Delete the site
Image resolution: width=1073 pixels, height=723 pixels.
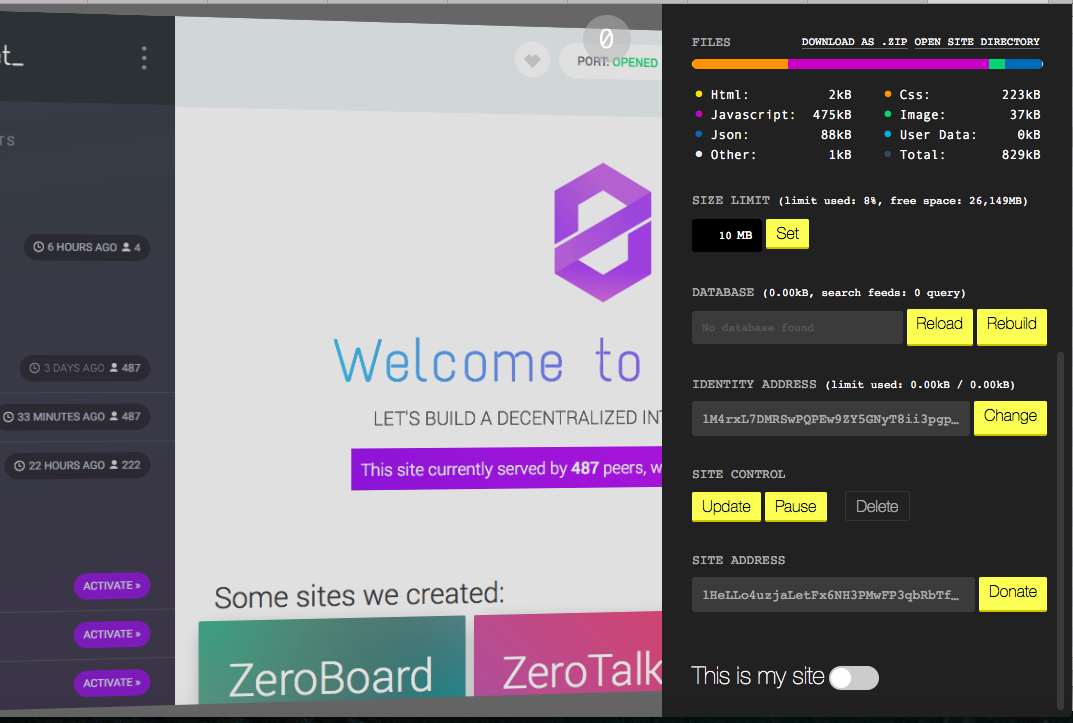(x=877, y=506)
